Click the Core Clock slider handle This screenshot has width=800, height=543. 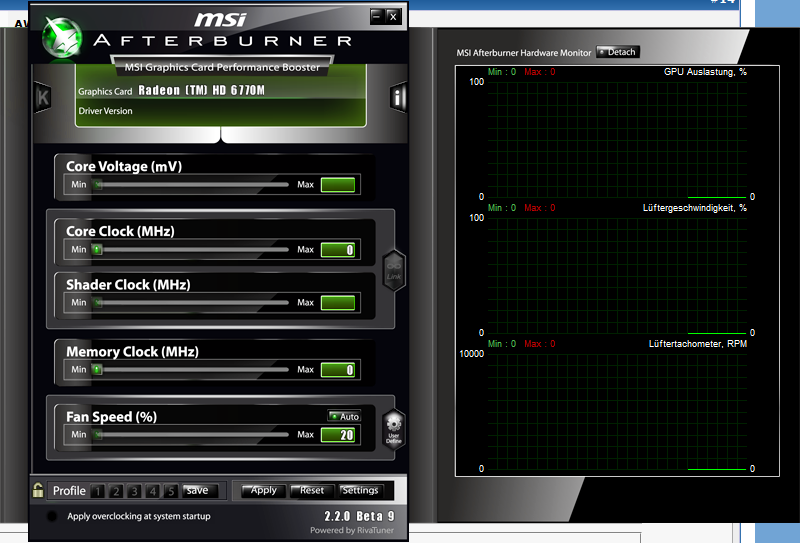pos(97,250)
